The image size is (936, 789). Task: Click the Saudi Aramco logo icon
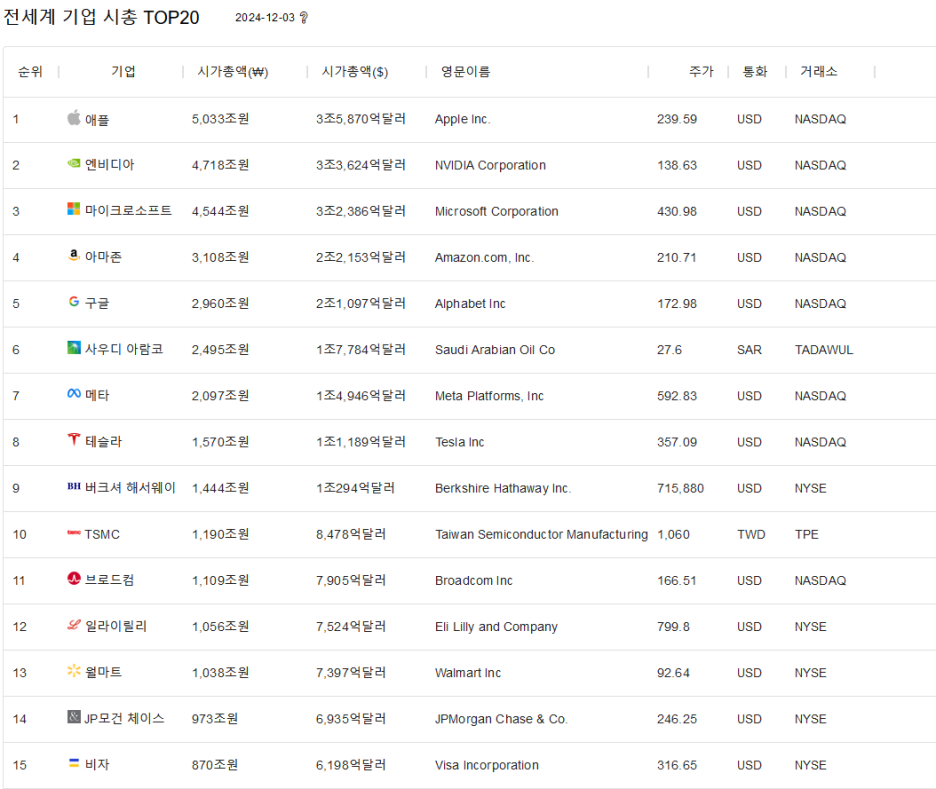click(73, 347)
